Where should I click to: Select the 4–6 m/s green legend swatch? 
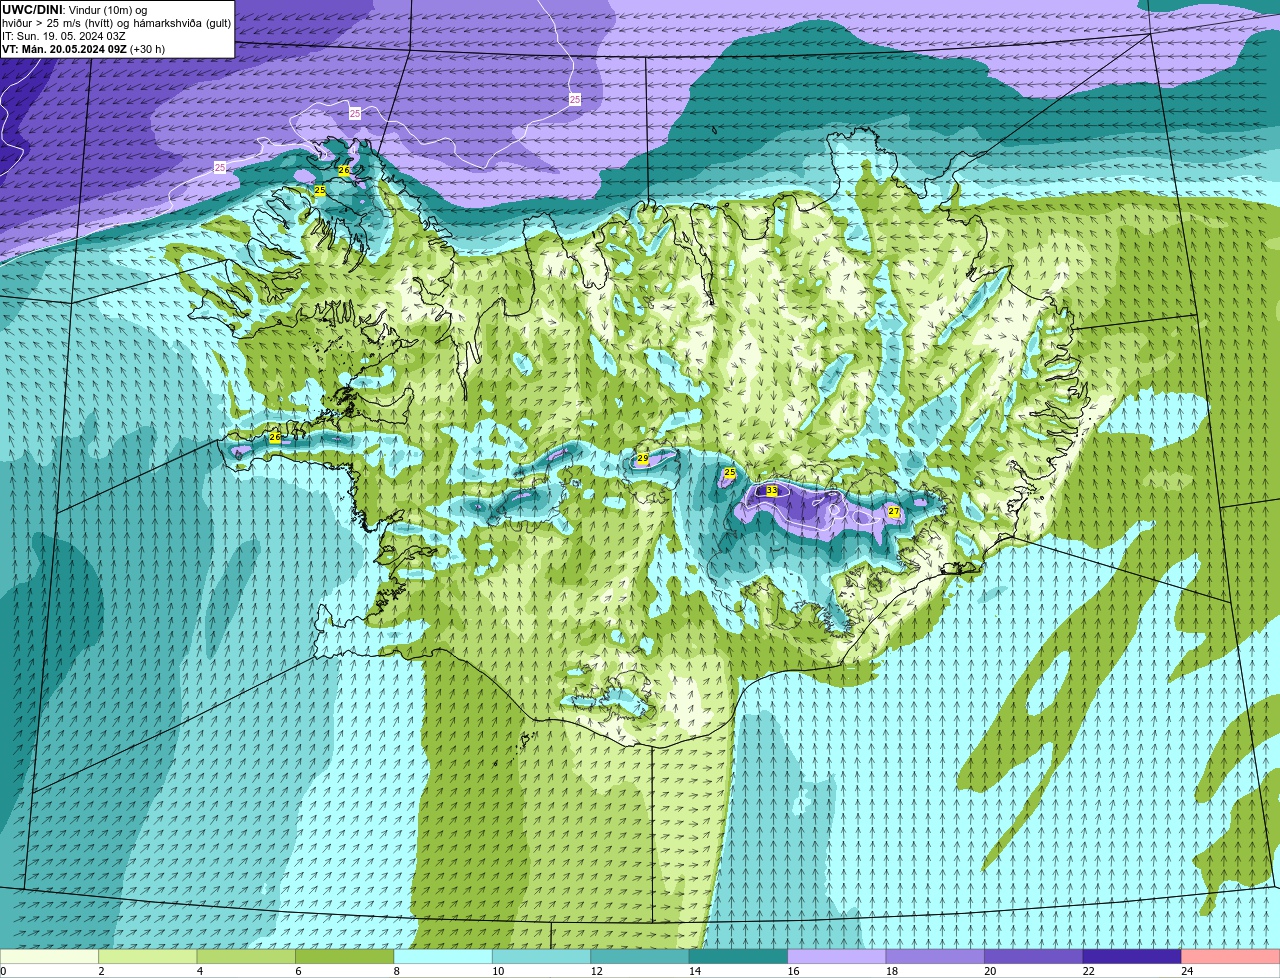pyautogui.click(x=246, y=957)
